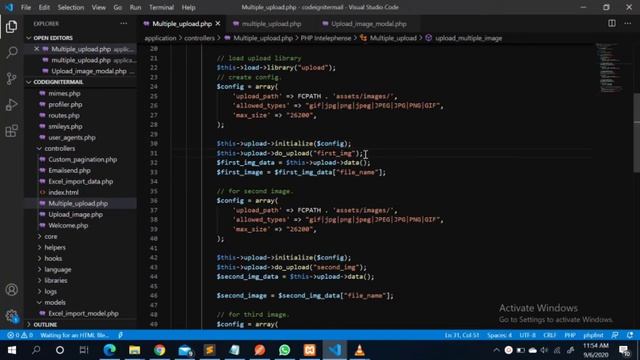Expand the language folder
The height and width of the screenshot is (360, 640).
point(58,269)
